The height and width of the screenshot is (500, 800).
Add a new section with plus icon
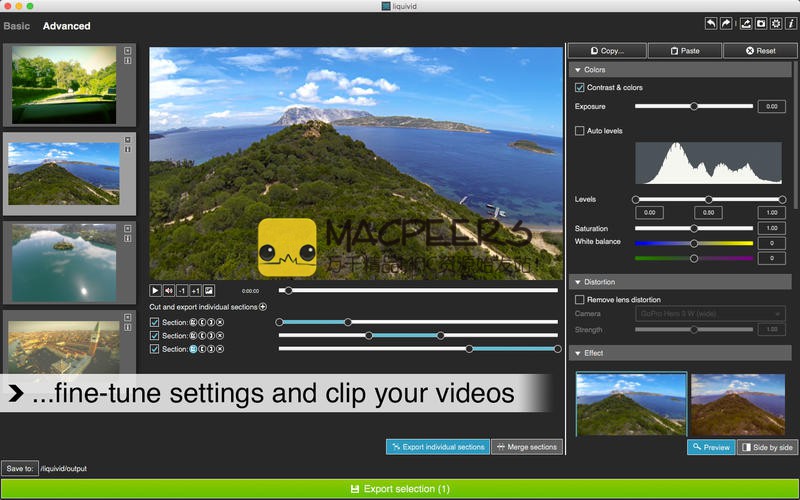[263, 307]
